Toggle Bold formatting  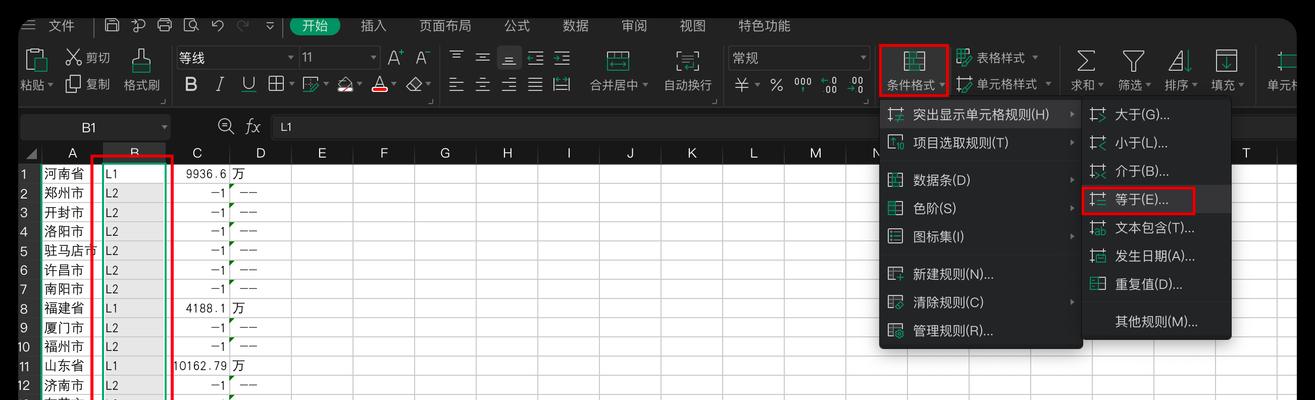[191, 85]
